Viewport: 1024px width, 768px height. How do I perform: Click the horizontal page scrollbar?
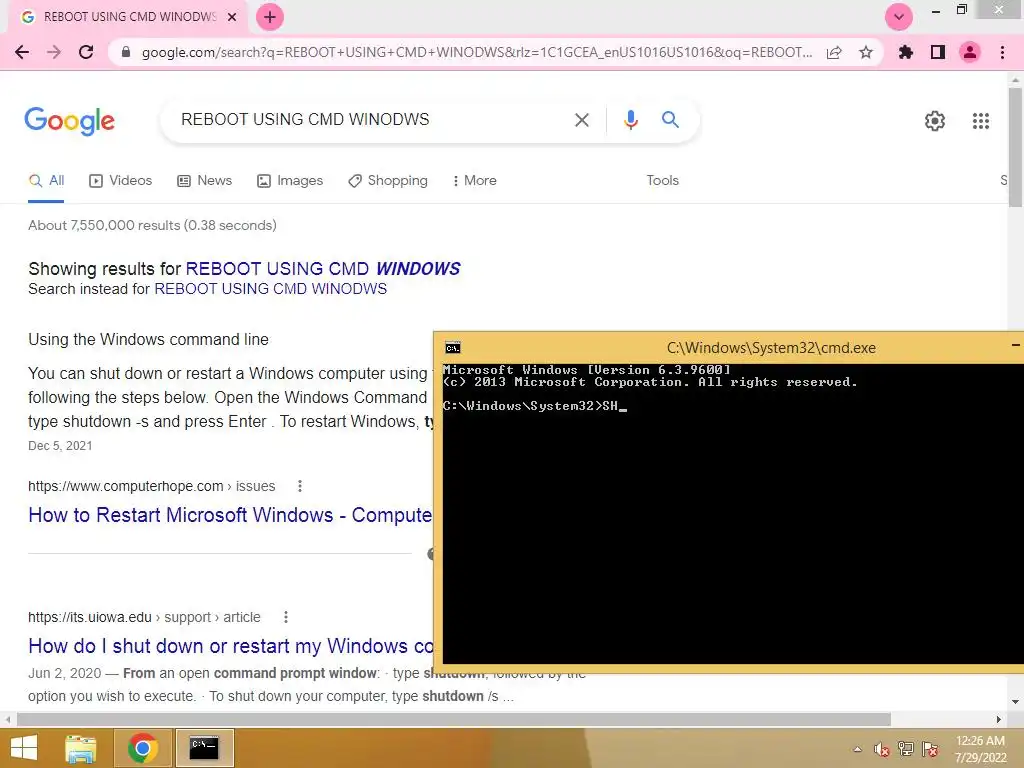point(454,719)
